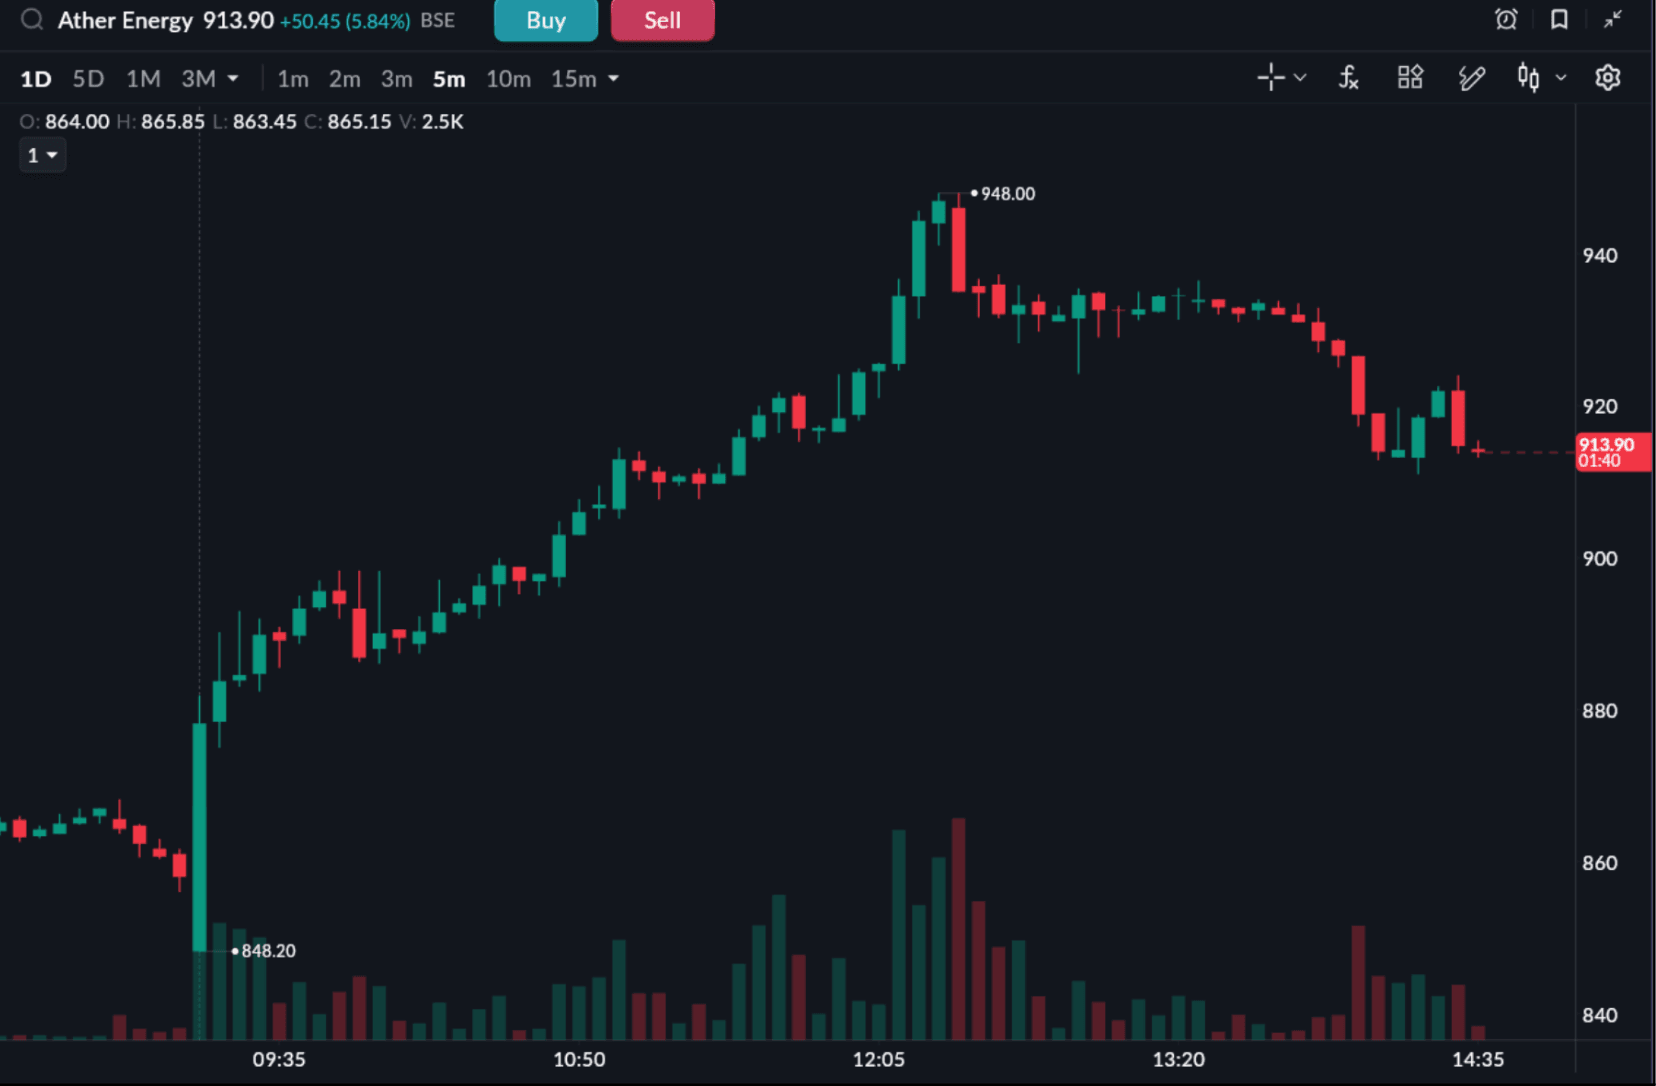Expand the crosshair cursor options chevron
The height and width of the screenshot is (1086, 1656).
(1300, 78)
